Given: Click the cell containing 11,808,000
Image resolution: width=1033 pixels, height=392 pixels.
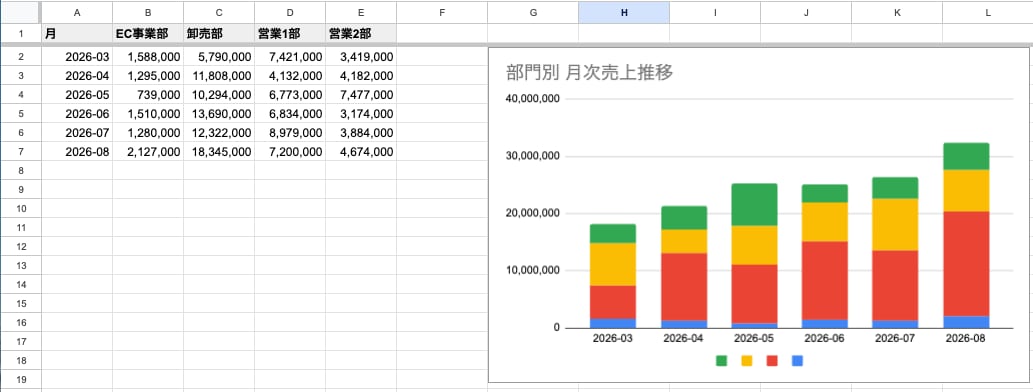Looking at the screenshot, I should click(x=219, y=76).
